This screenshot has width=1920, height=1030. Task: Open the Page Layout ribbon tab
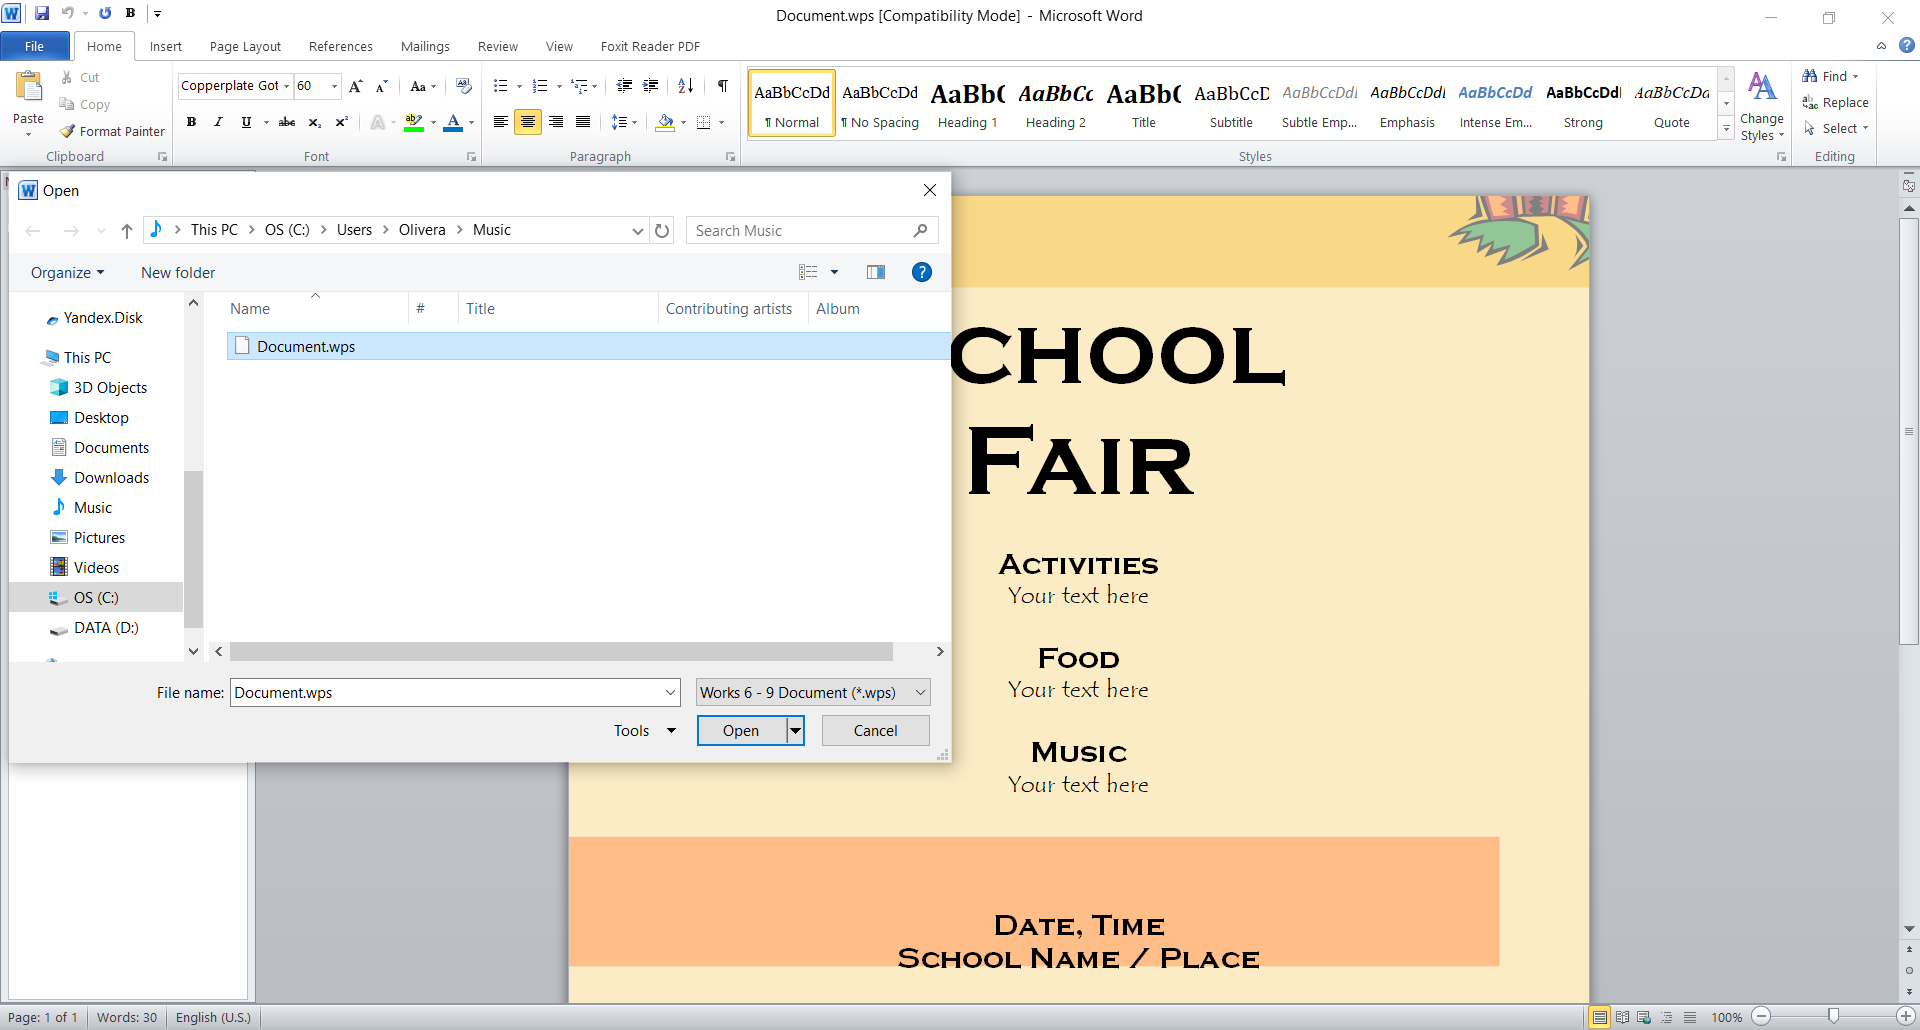click(245, 46)
